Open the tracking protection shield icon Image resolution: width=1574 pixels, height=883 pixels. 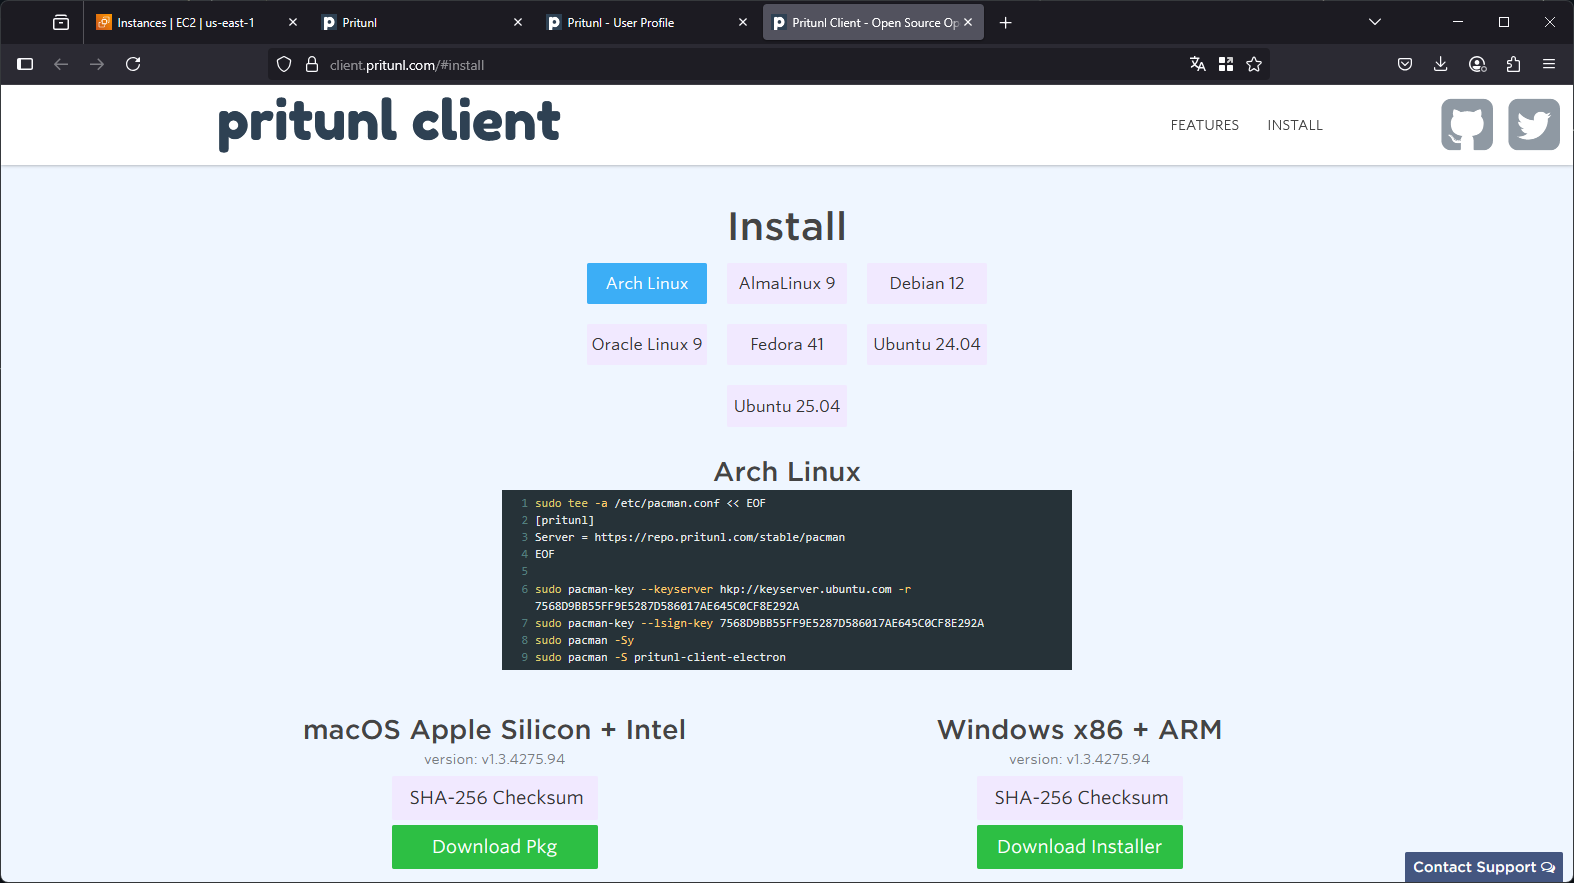[x=284, y=64]
